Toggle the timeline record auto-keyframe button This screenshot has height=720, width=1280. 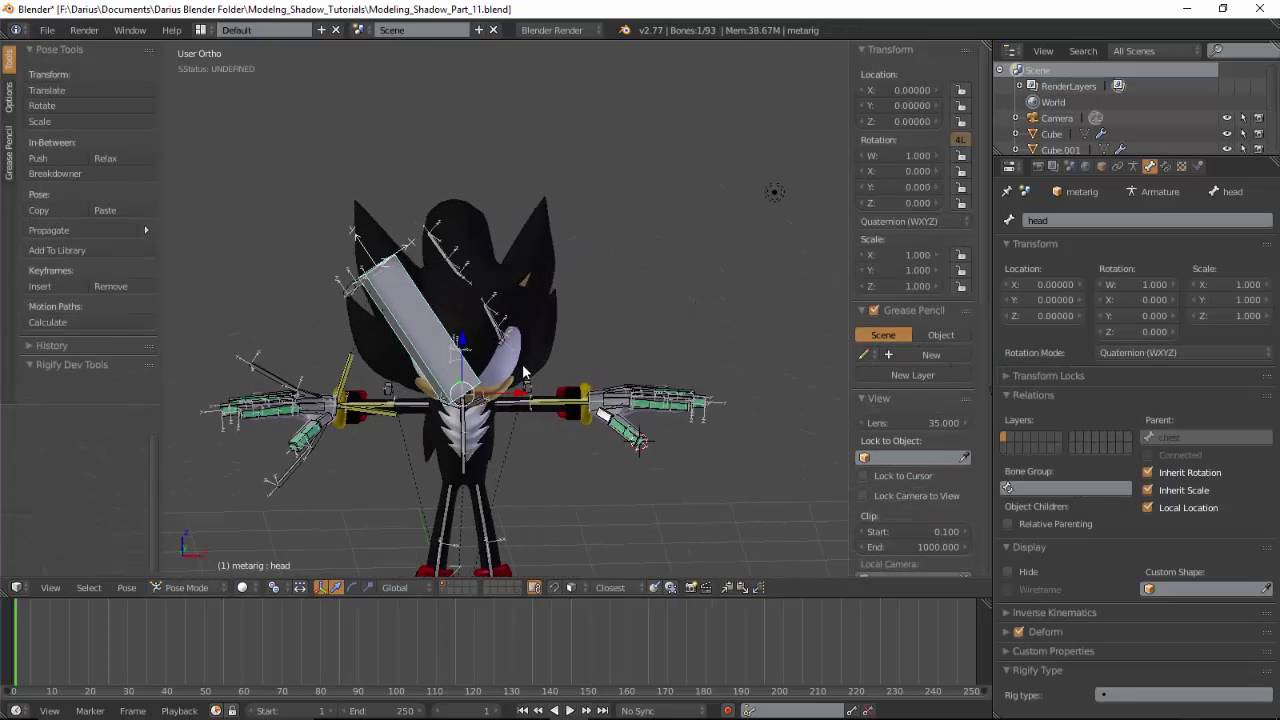pos(727,711)
